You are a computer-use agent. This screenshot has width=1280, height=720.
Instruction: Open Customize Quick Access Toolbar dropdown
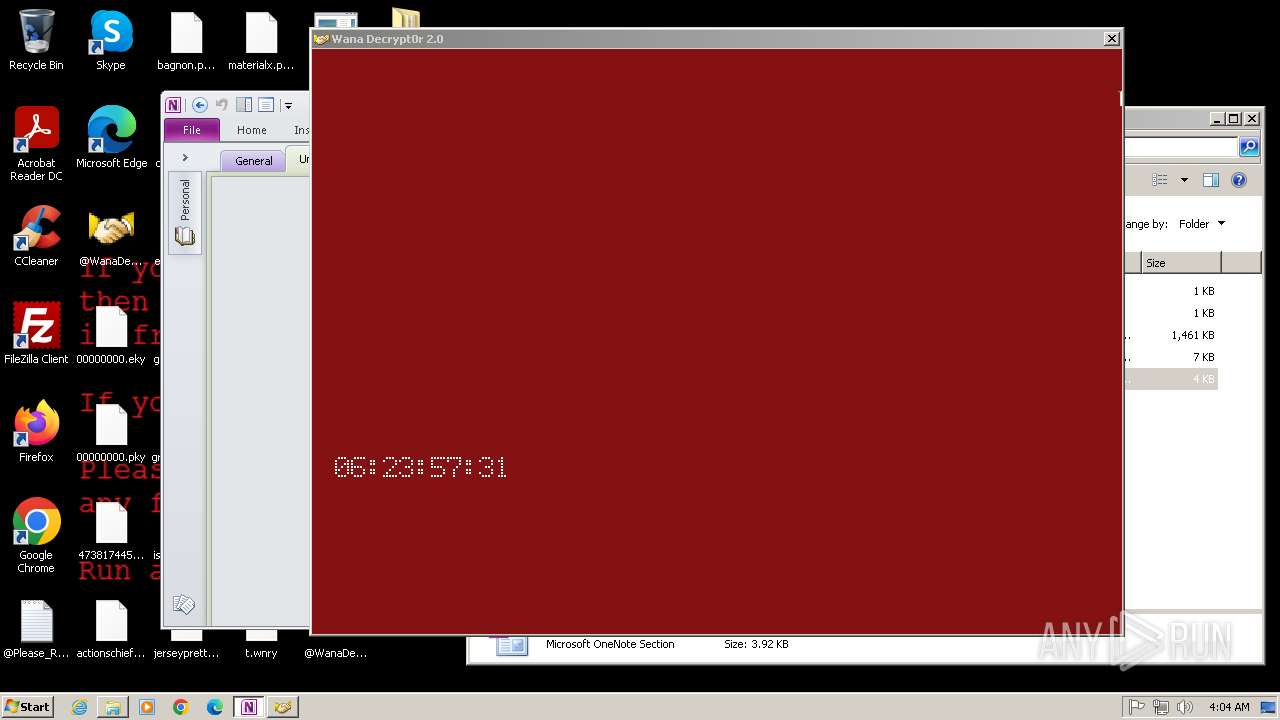(288, 105)
